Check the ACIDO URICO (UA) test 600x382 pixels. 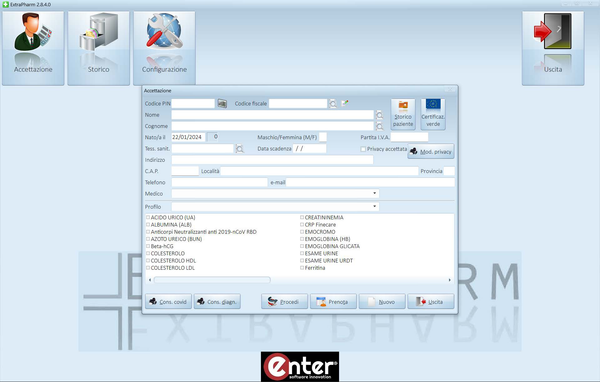point(148,217)
